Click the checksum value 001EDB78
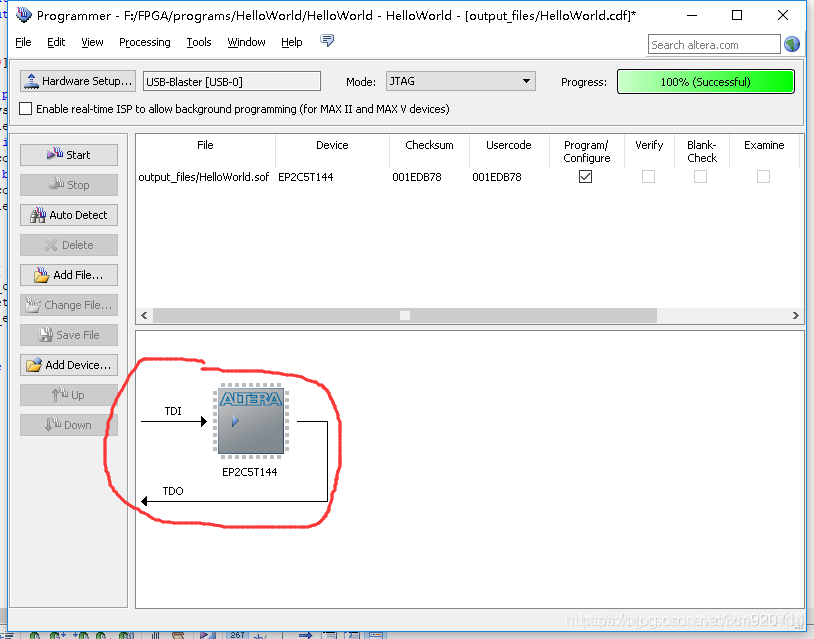The width and height of the screenshot is (814, 639). point(417,177)
